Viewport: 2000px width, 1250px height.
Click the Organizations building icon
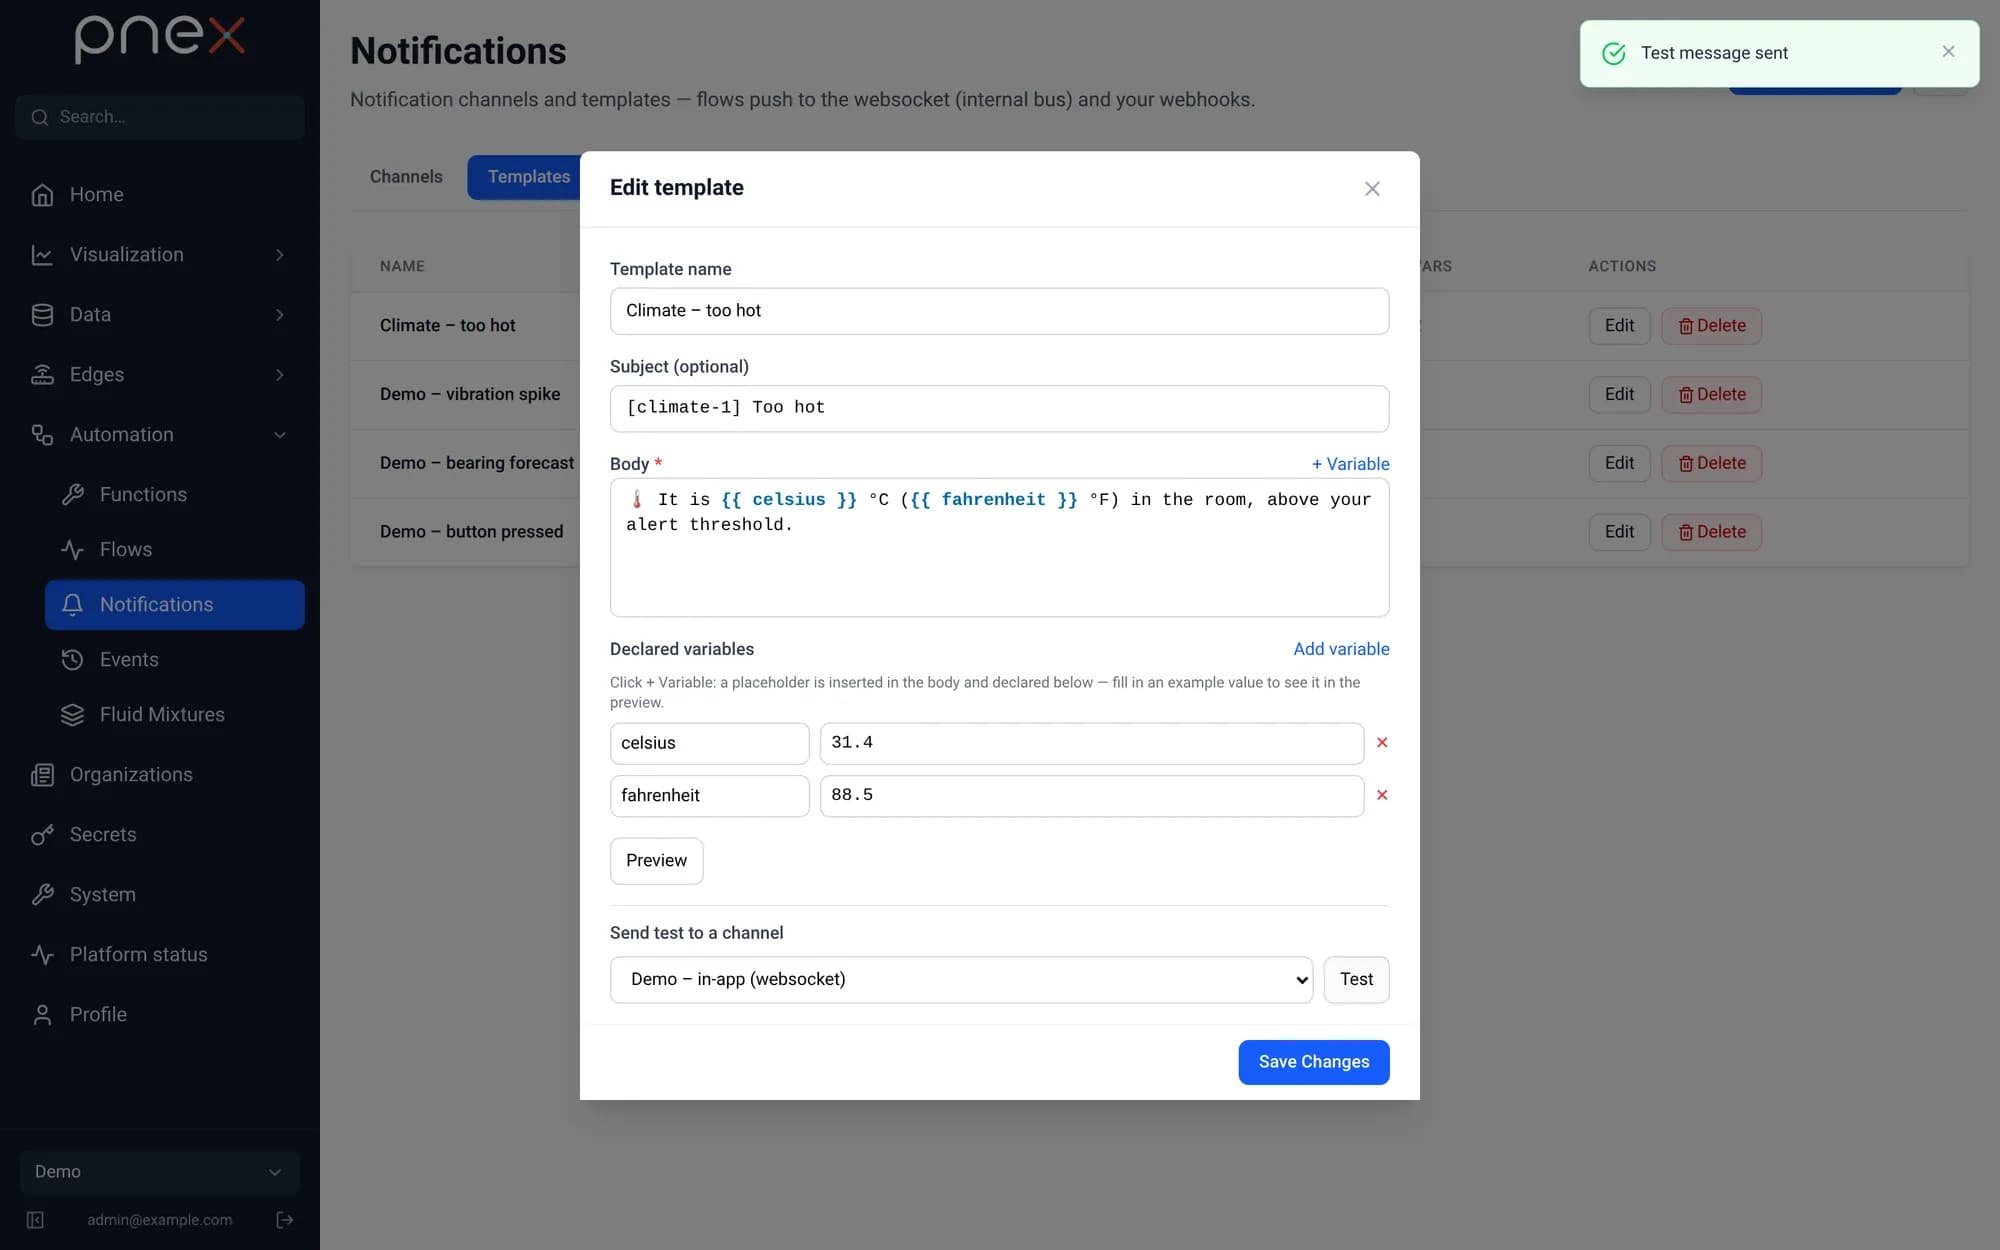tap(42, 775)
